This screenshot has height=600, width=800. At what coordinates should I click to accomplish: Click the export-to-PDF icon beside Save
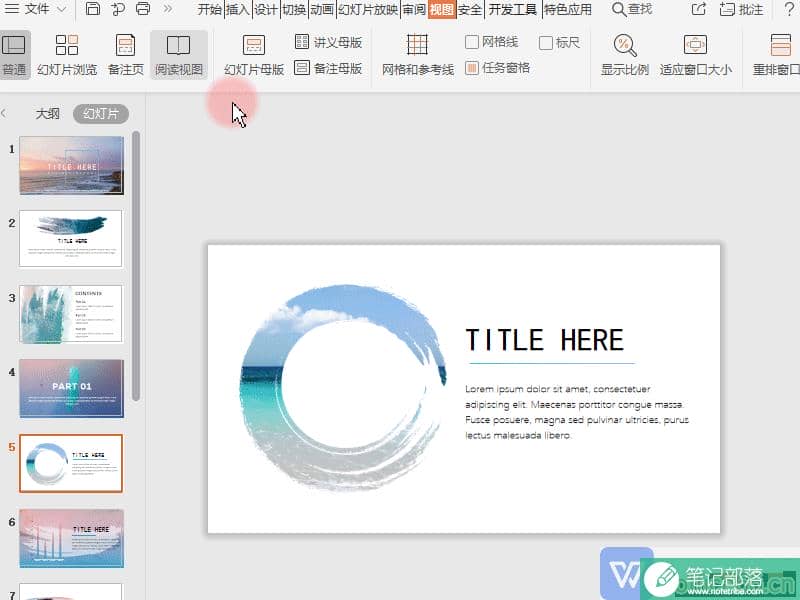coord(118,9)
